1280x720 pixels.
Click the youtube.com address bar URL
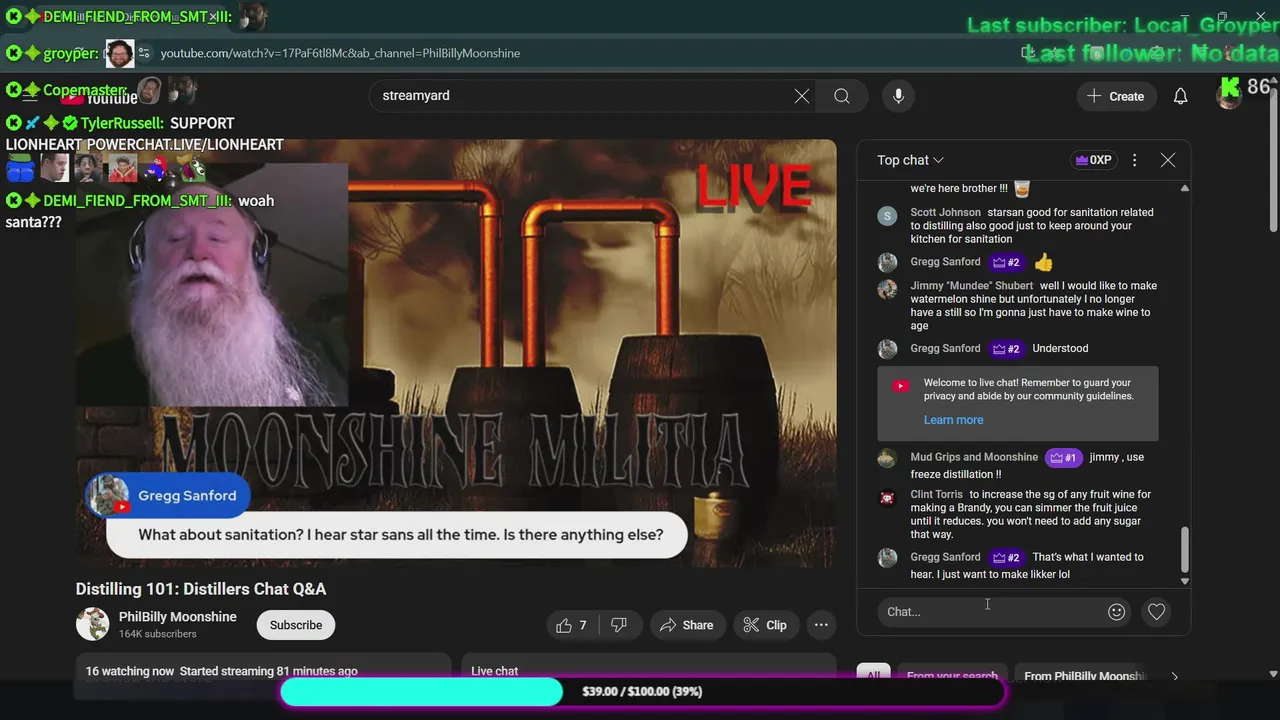(340, 53)
